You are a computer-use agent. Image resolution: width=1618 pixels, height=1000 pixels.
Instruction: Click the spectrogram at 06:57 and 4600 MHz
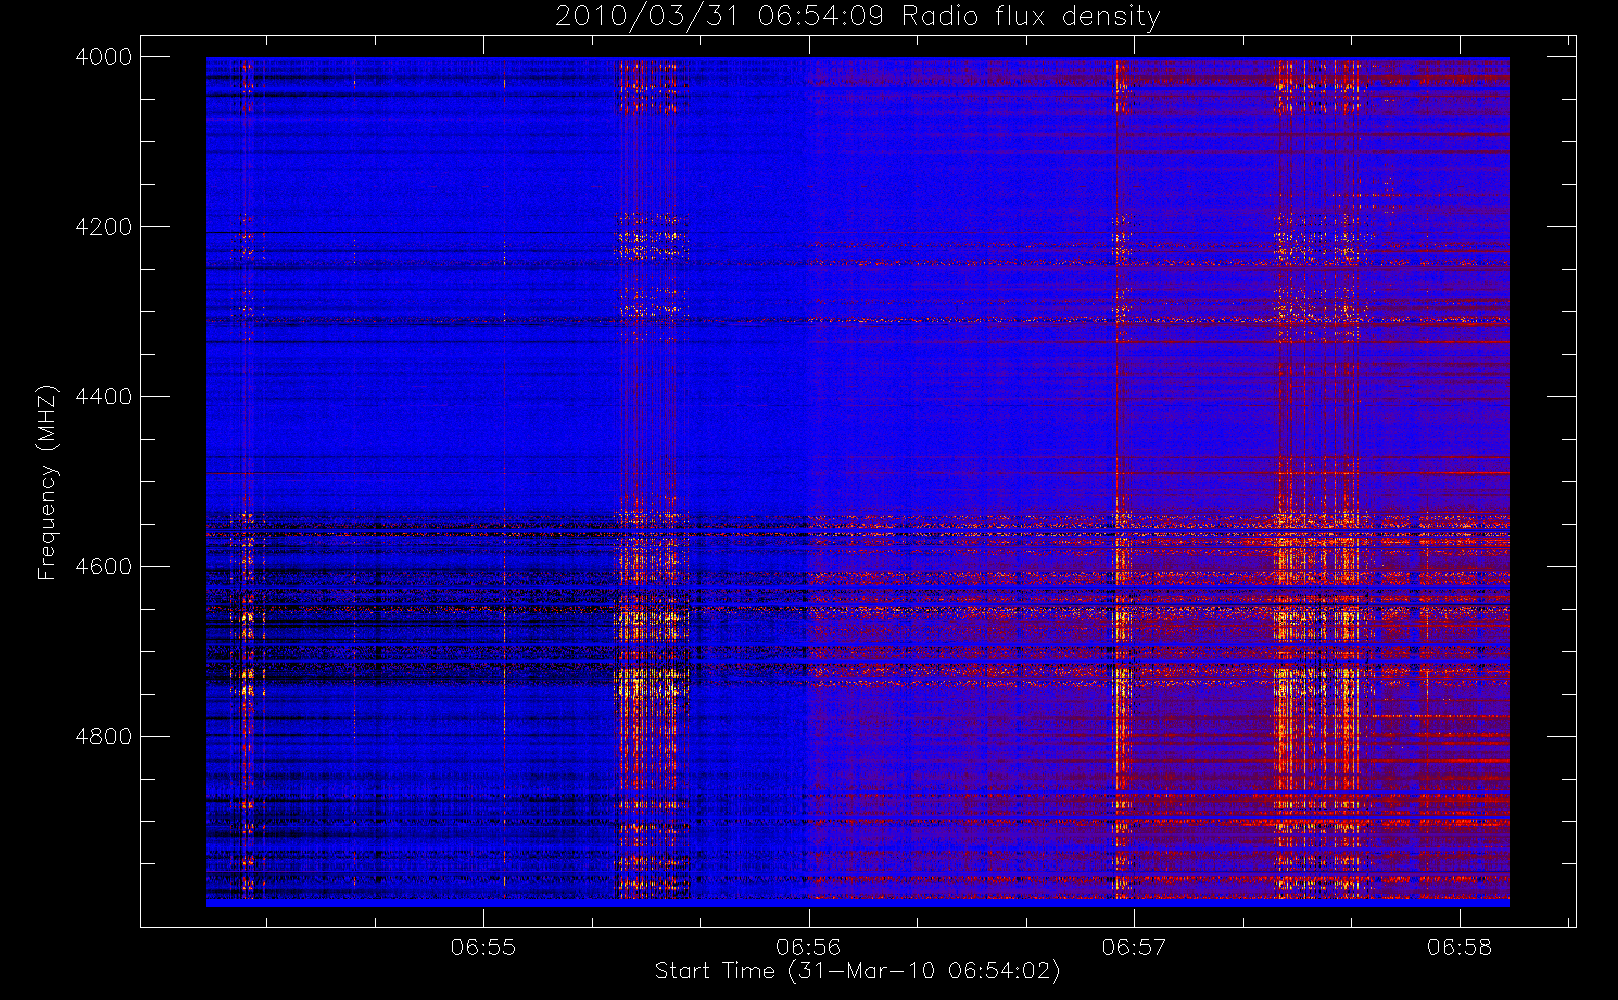pos(1134,567)
